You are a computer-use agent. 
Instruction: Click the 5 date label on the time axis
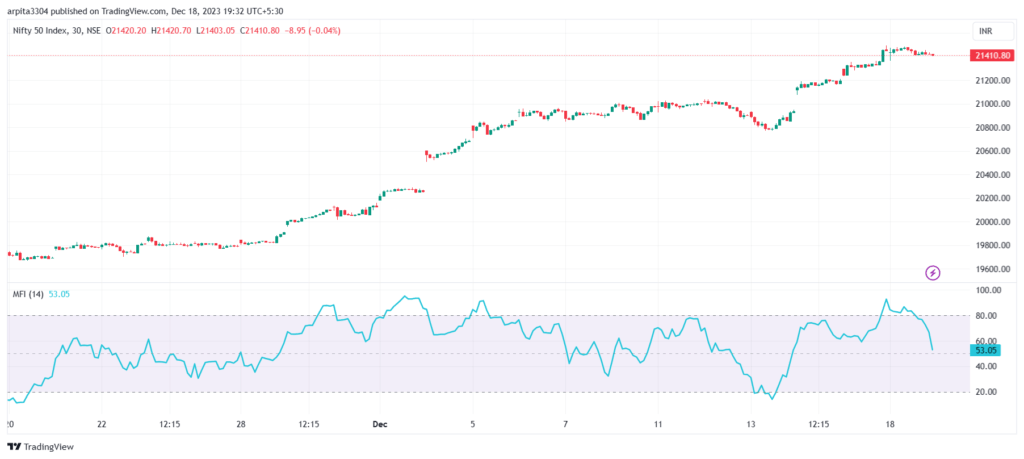pos(473,424)
